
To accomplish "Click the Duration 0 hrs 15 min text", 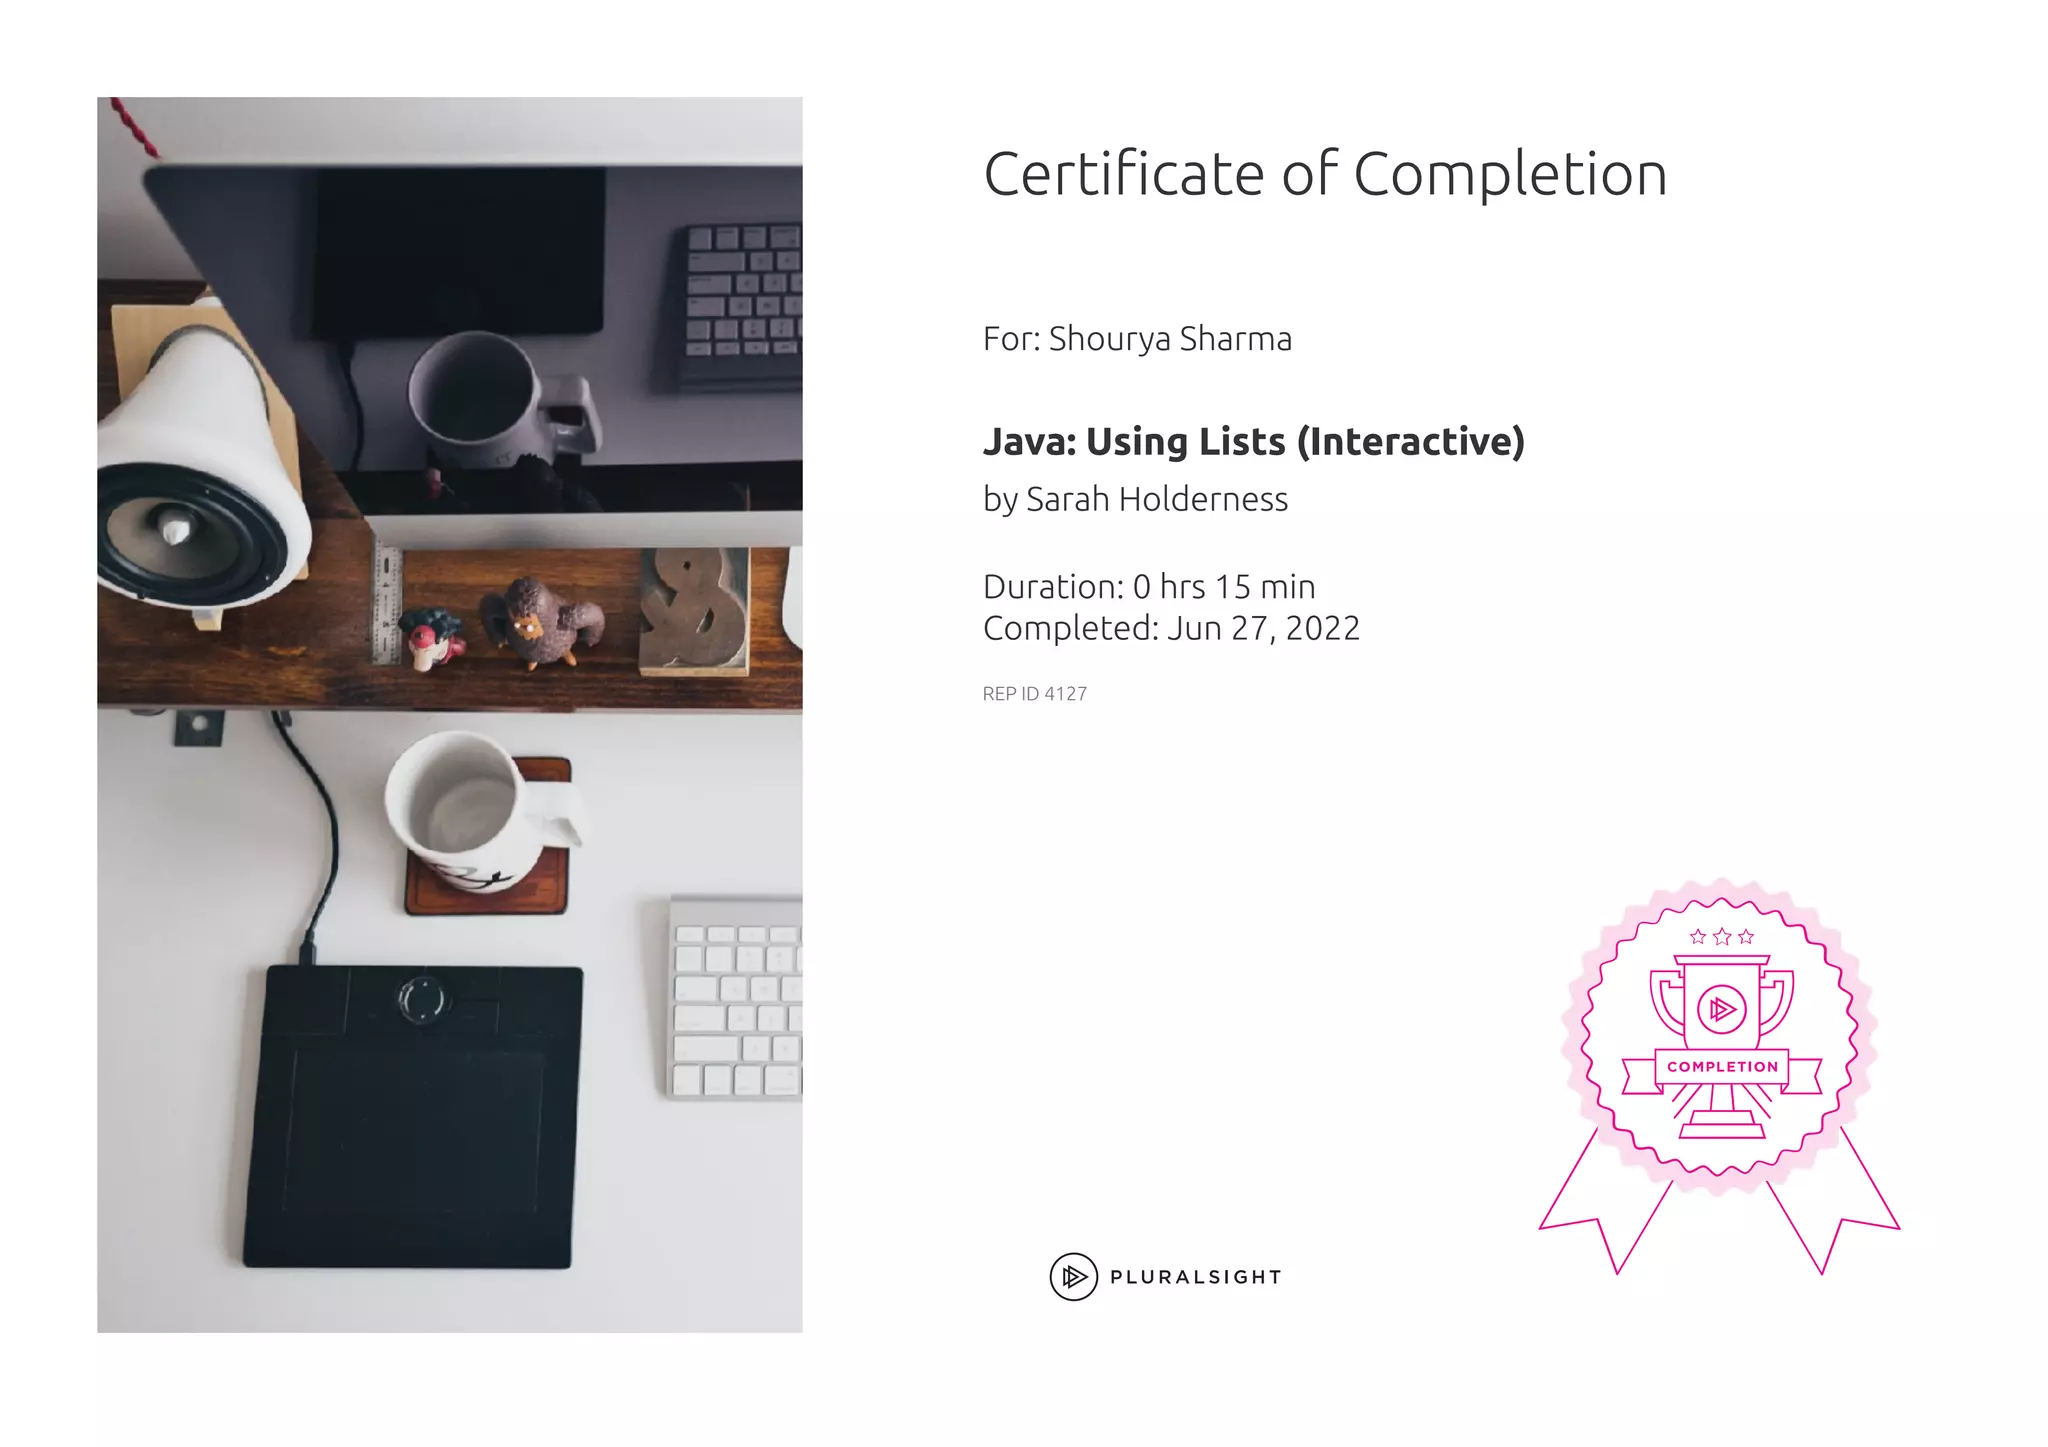I will click(x=1149, y=586).
